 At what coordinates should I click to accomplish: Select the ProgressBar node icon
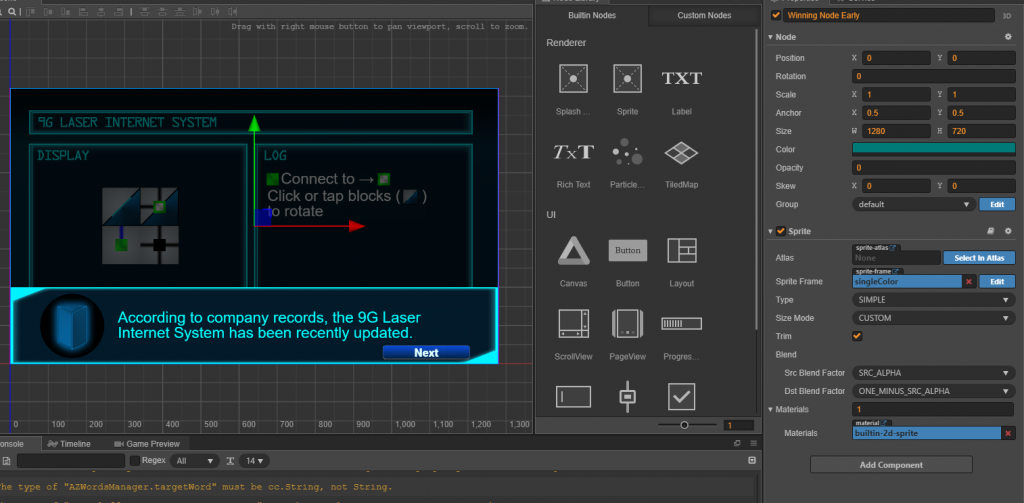point(681,323)
